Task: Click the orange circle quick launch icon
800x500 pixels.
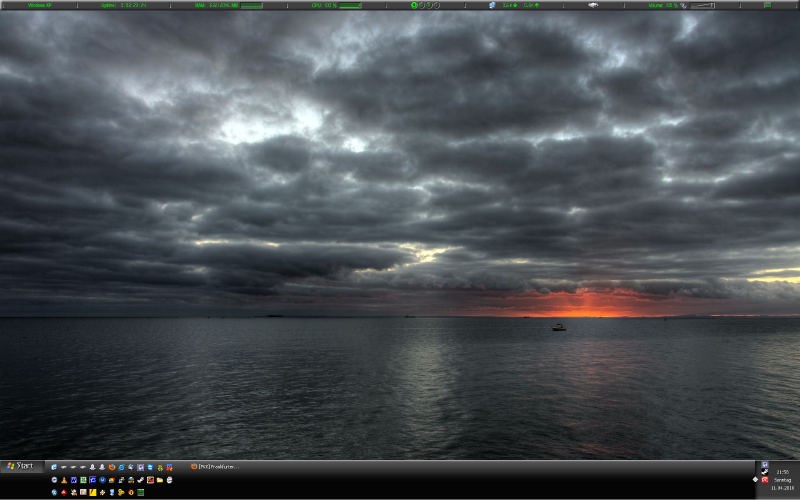Action: [131, 492]
